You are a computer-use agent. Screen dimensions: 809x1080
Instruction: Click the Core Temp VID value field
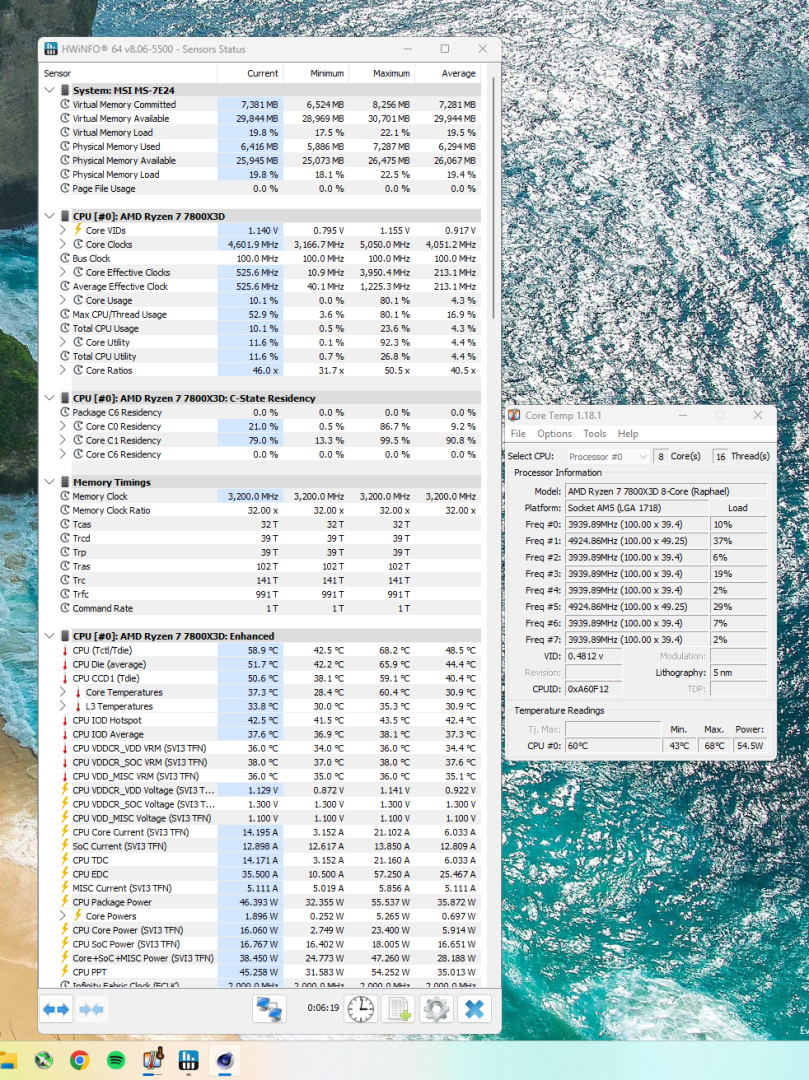click(593, 656)
